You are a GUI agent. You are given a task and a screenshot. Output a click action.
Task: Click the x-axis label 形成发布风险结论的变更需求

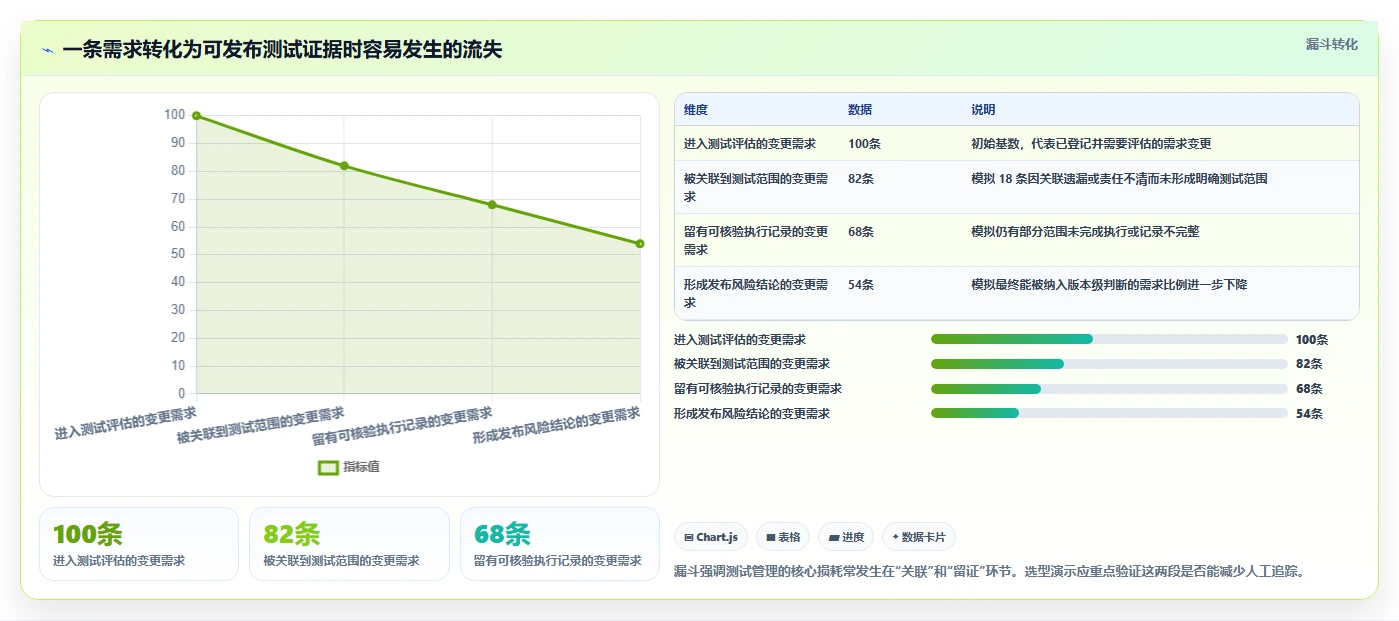point(556,427)
